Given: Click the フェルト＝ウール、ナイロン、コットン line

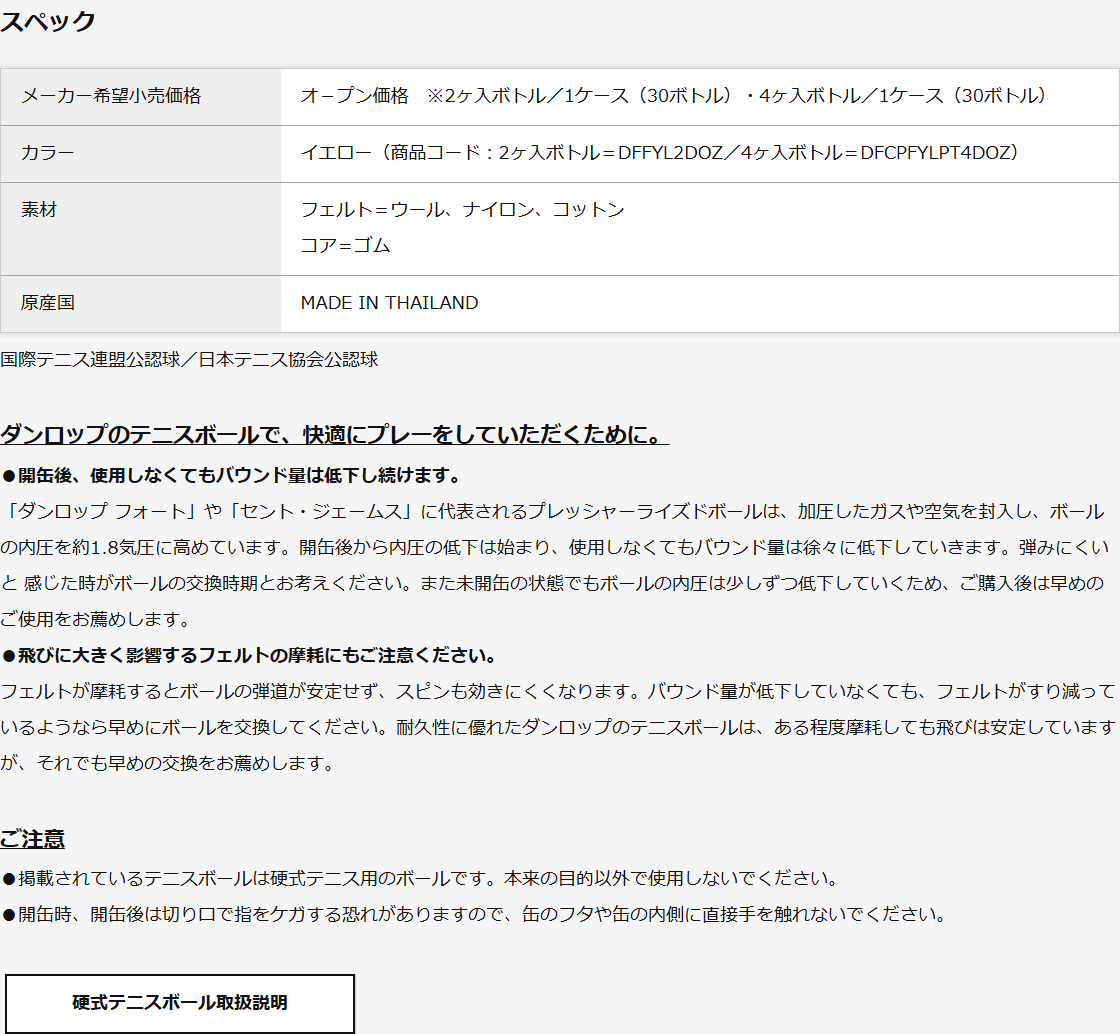Looking at the screenshot, I should 463,209.
